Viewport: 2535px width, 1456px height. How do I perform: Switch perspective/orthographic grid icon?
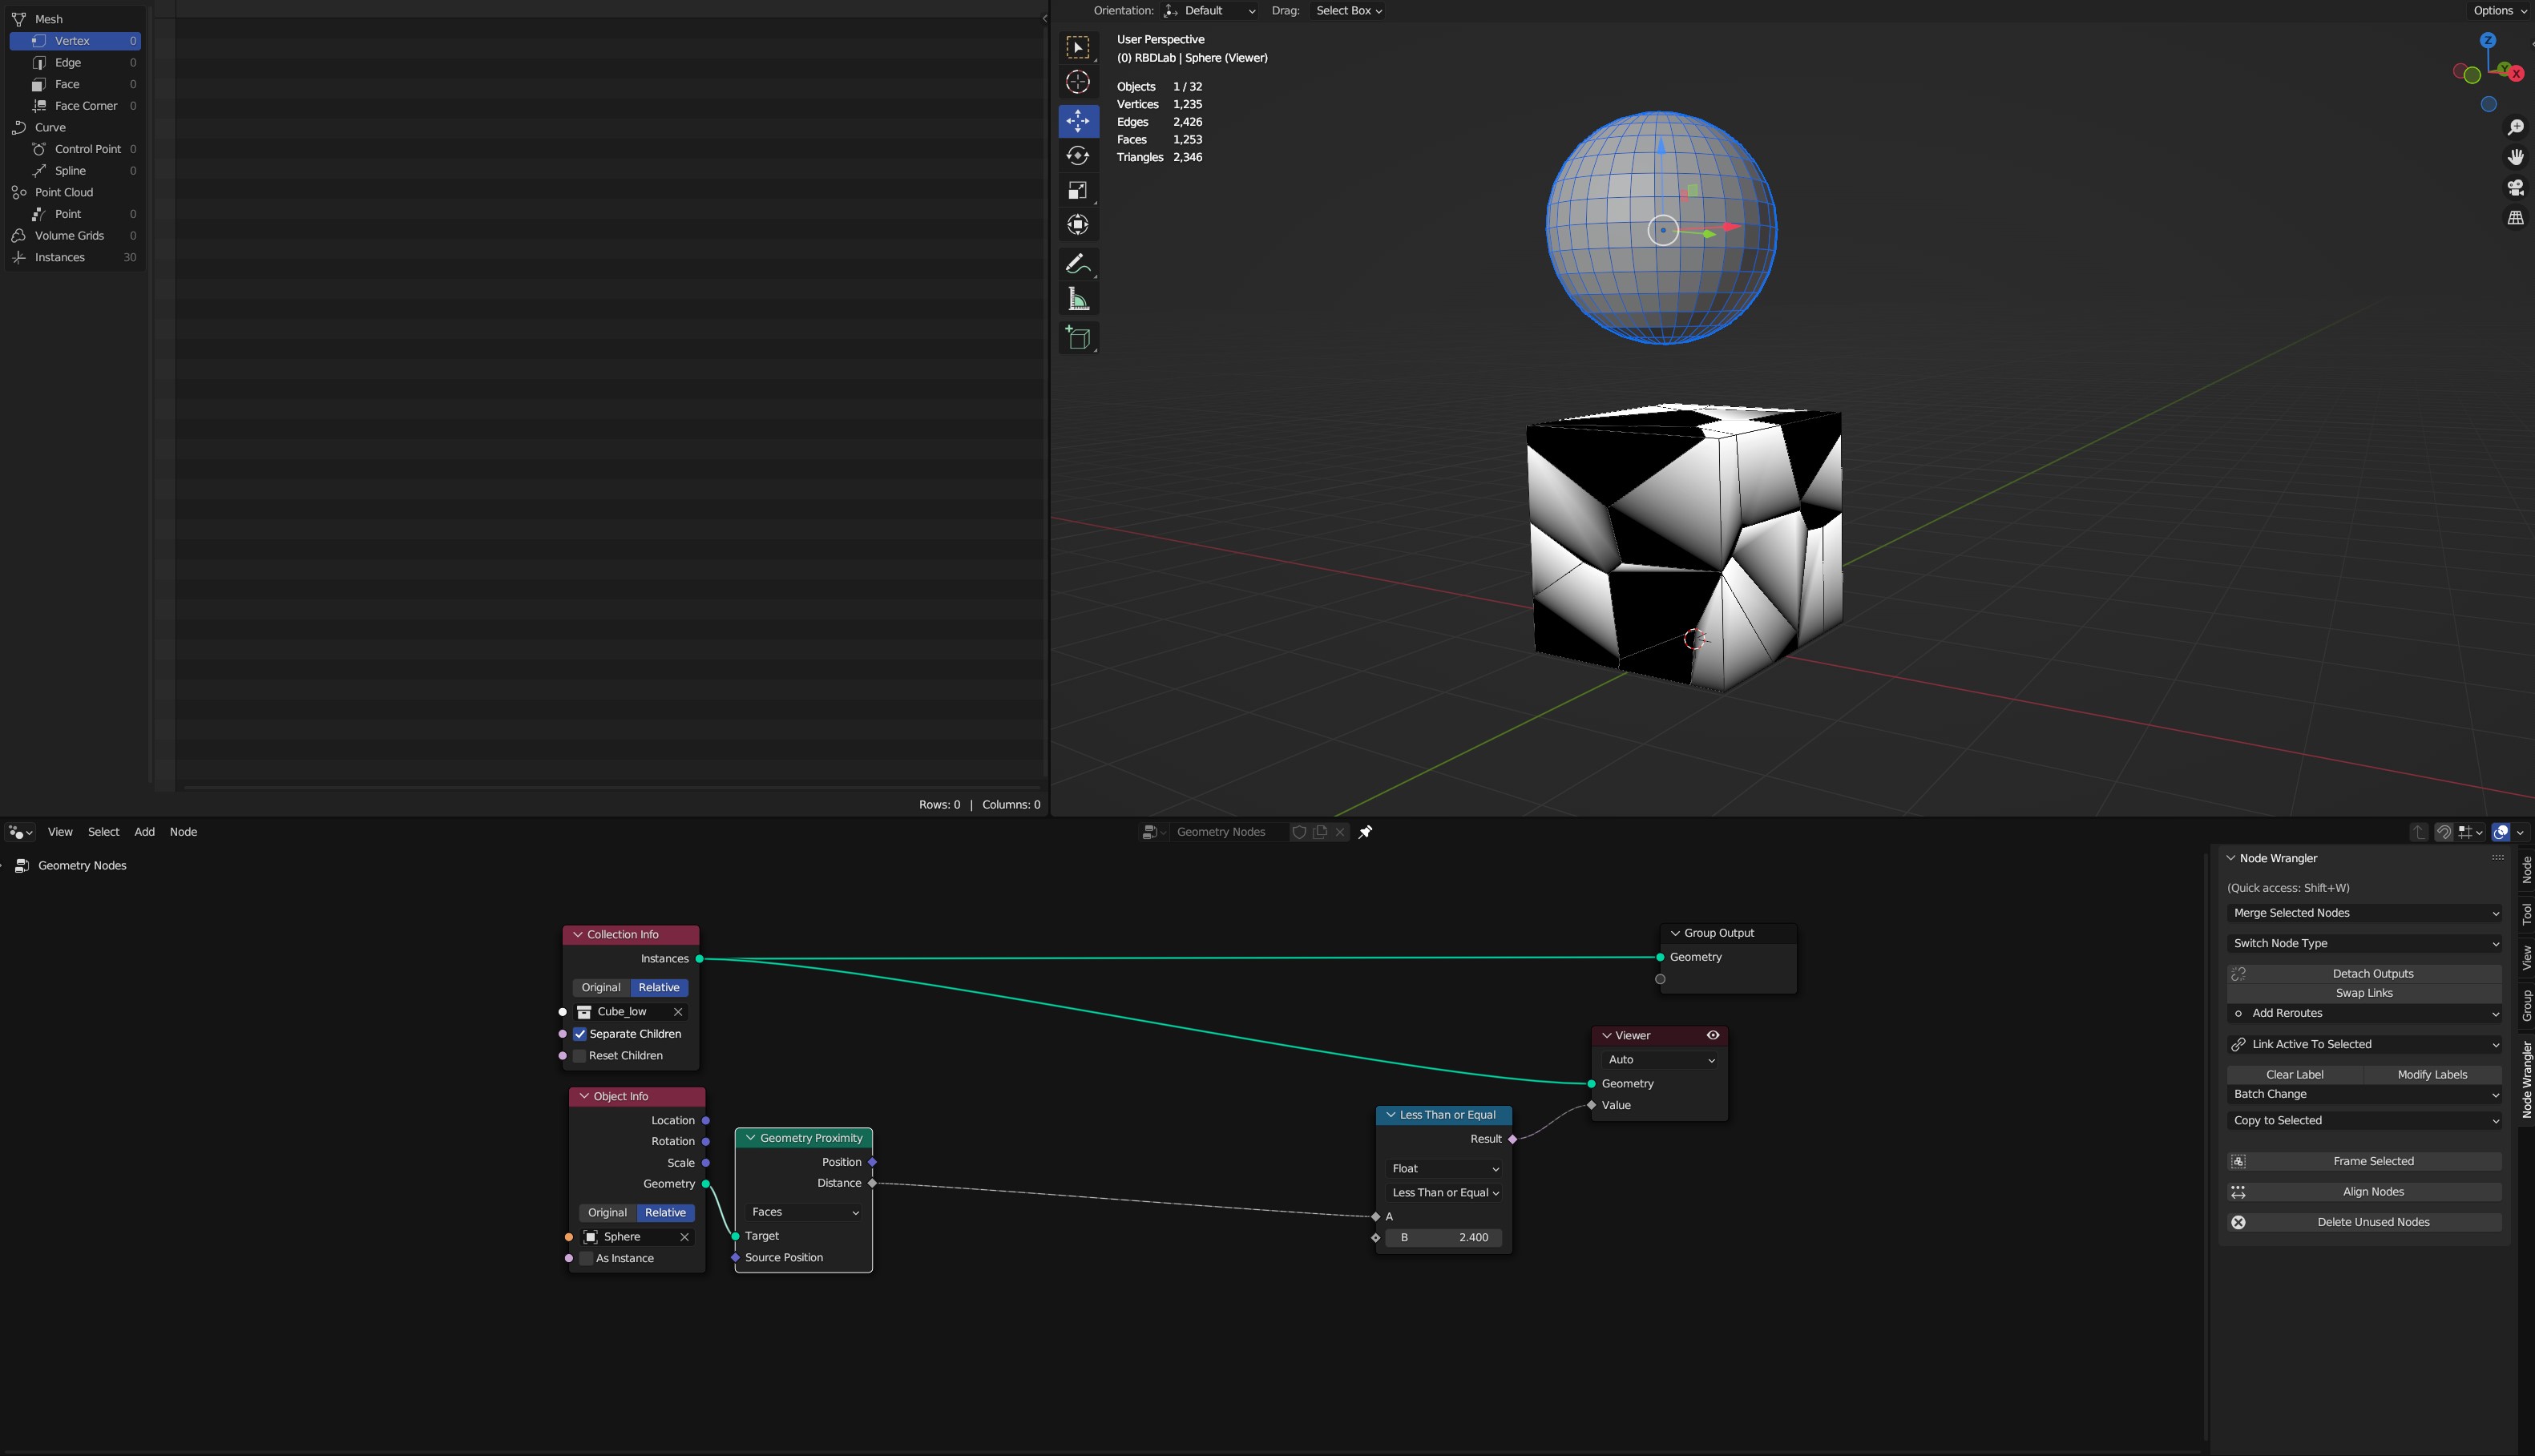(x=2515, y=218)
